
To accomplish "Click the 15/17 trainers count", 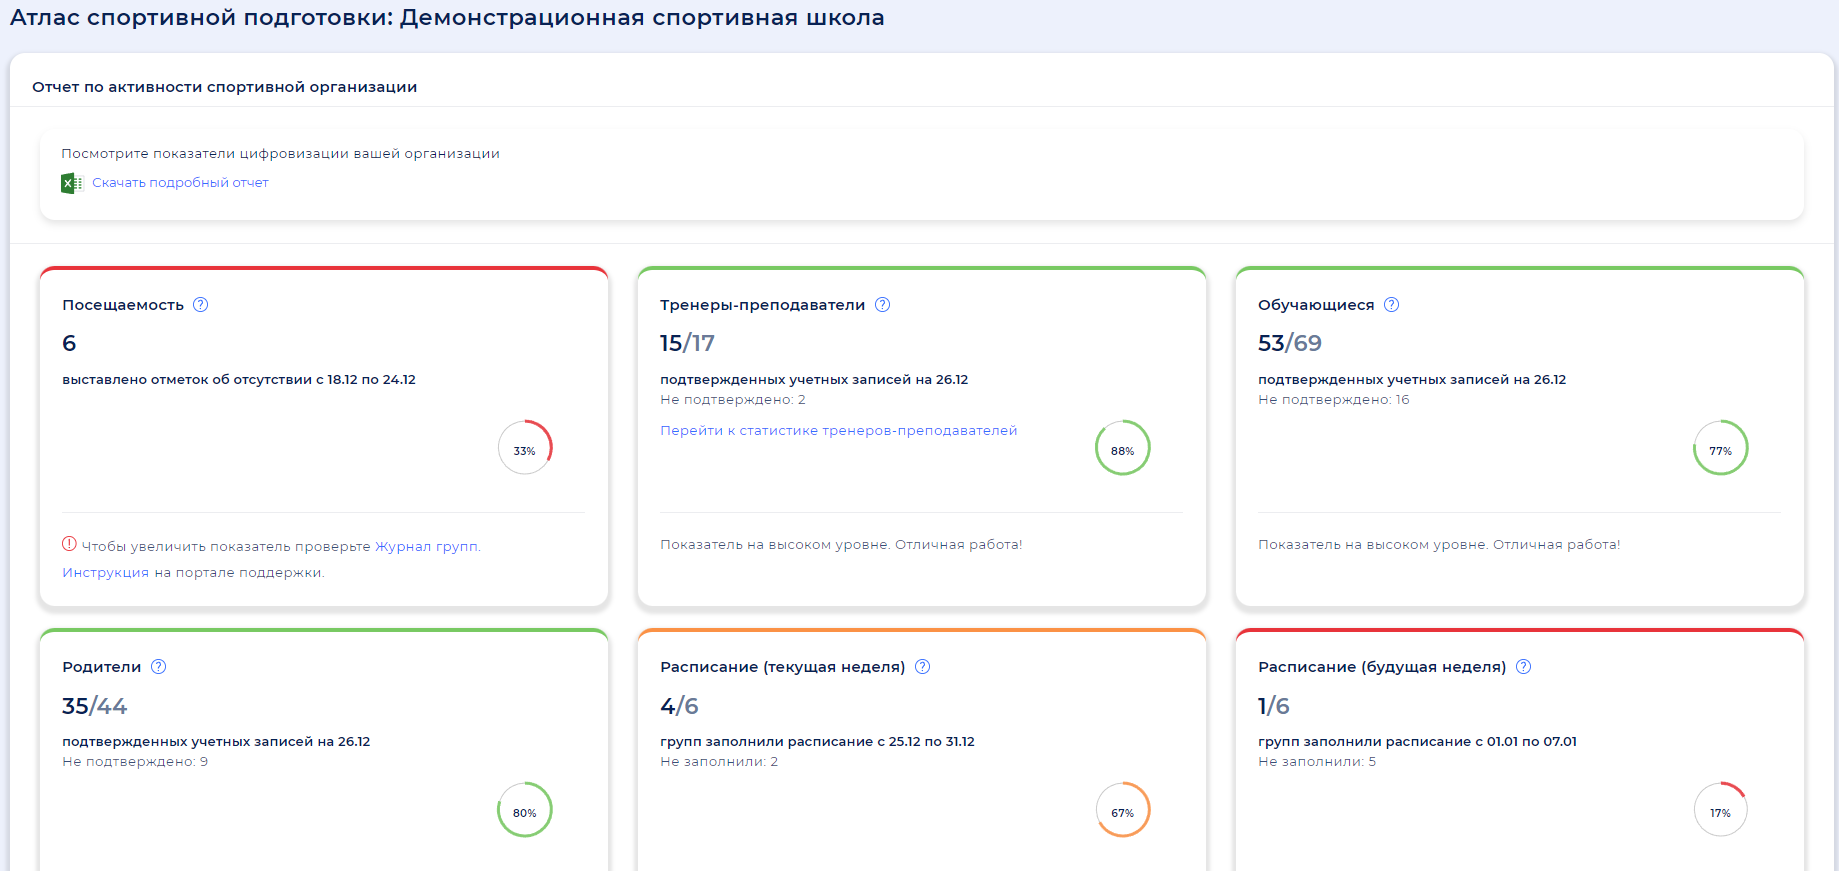I will click(687, 343).
